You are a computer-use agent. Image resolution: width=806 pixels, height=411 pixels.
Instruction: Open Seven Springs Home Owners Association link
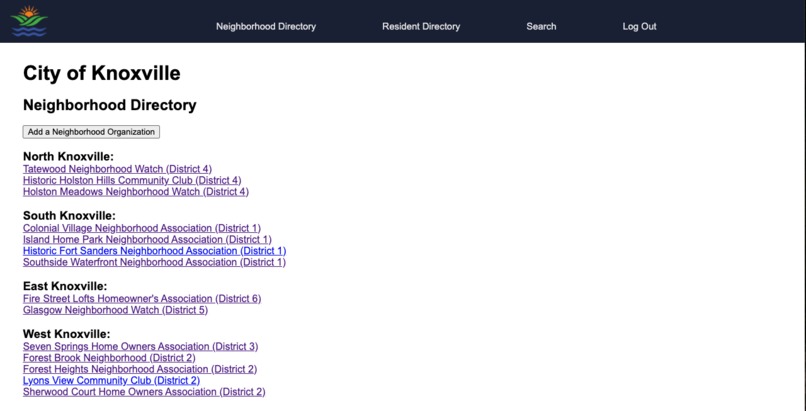(x=140, y=347)
